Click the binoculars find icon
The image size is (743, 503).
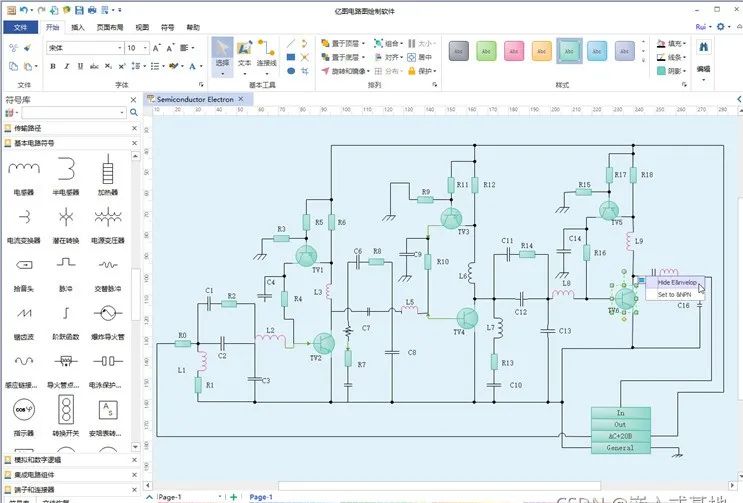pyautogui.click(x=703, y=47)
